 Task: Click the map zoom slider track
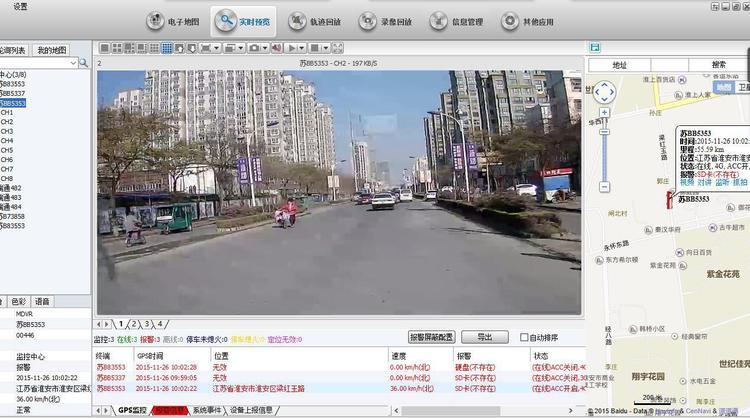click(604, 150)
